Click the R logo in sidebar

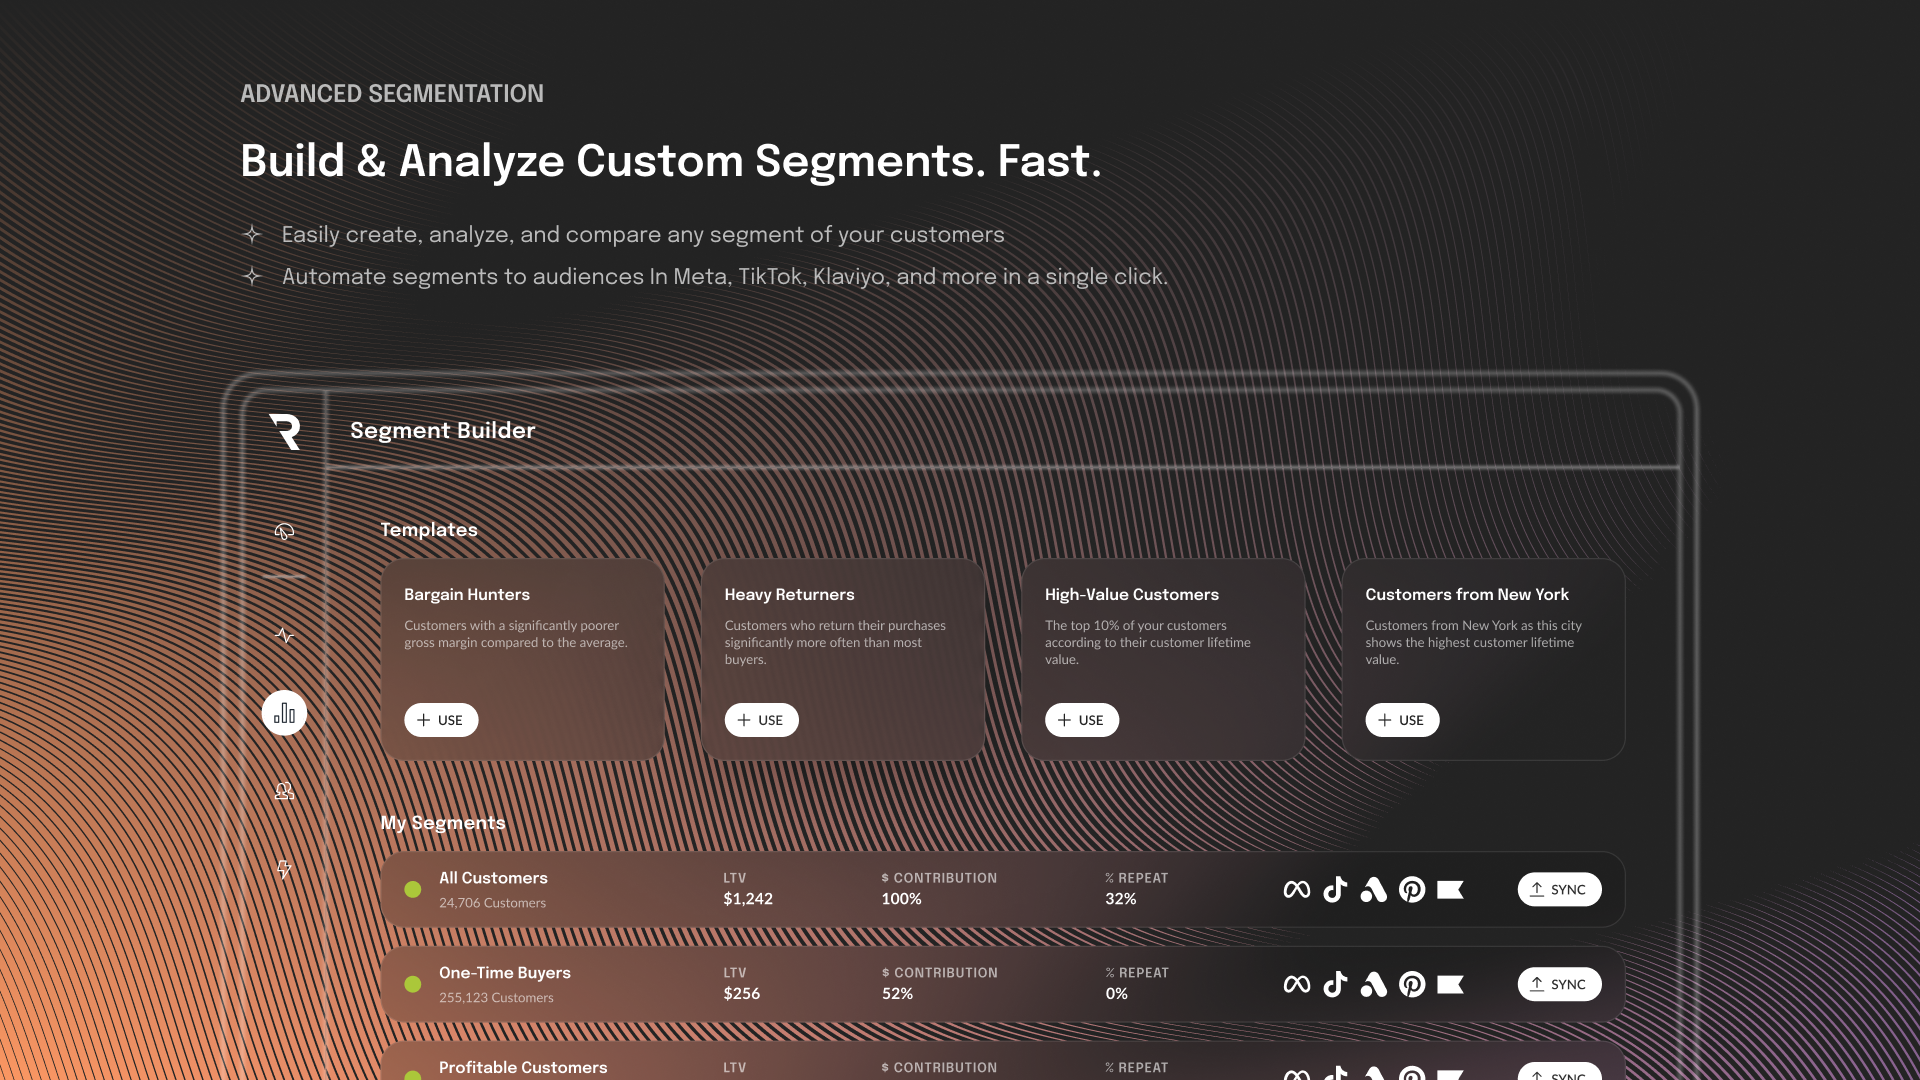(285, 431)
